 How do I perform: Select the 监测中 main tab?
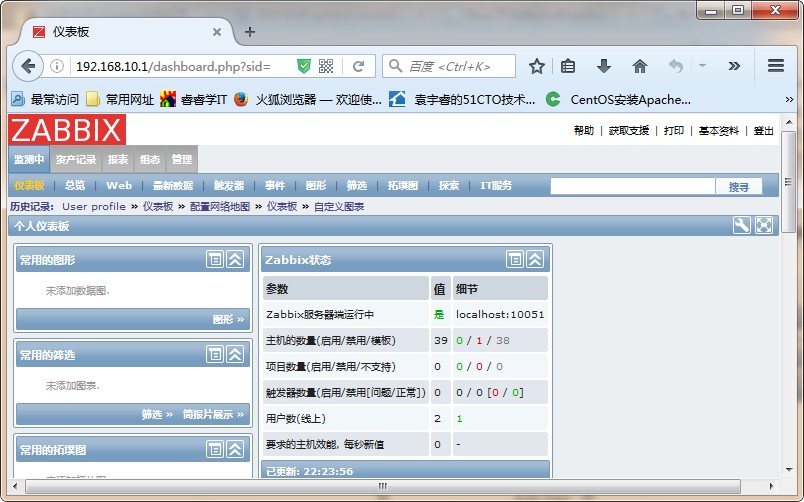29,159
